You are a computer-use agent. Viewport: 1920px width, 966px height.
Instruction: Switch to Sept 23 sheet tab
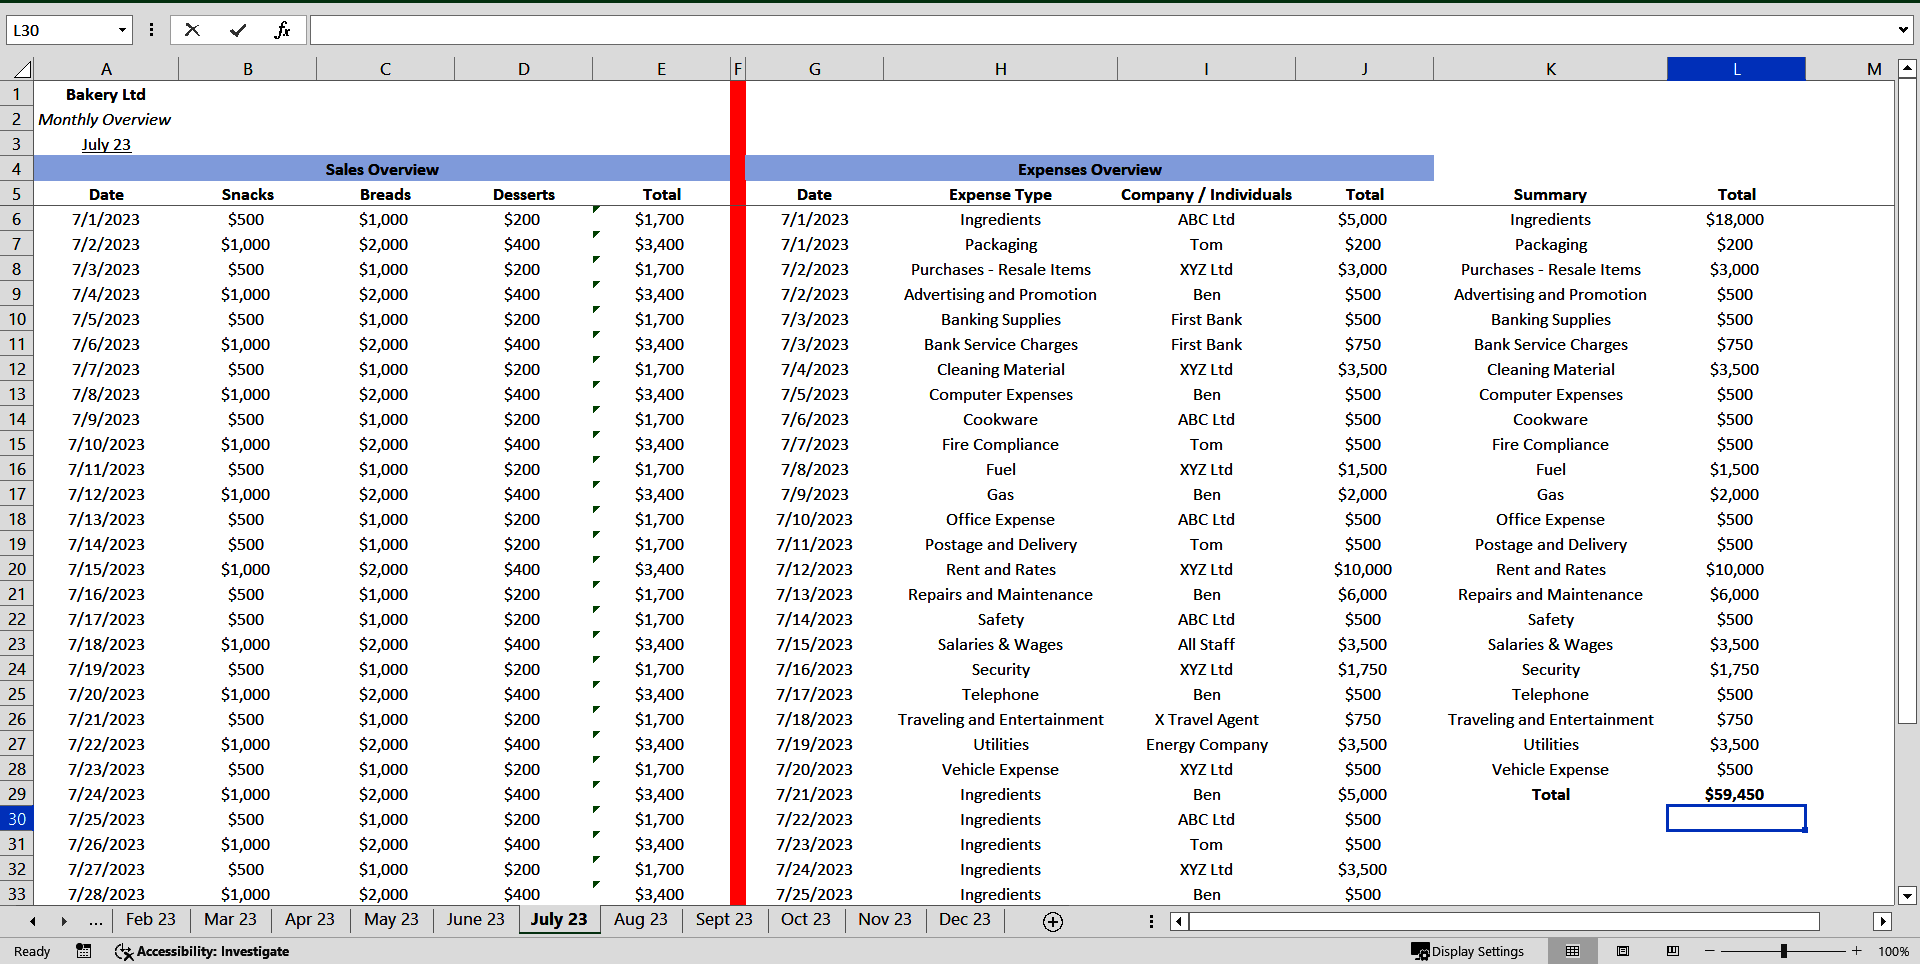click(x=724, y=919)
